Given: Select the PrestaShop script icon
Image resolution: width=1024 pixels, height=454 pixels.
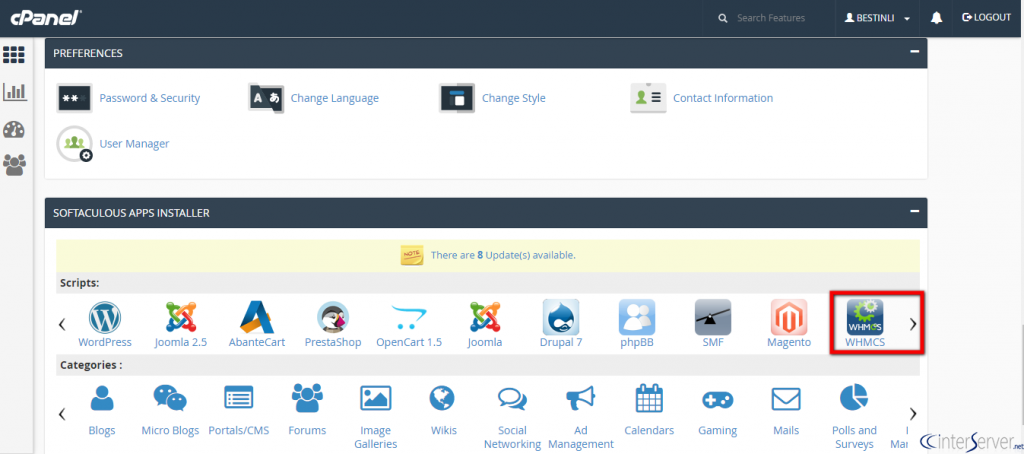Looking at the screenshot, I should click(x=333, y=317).
